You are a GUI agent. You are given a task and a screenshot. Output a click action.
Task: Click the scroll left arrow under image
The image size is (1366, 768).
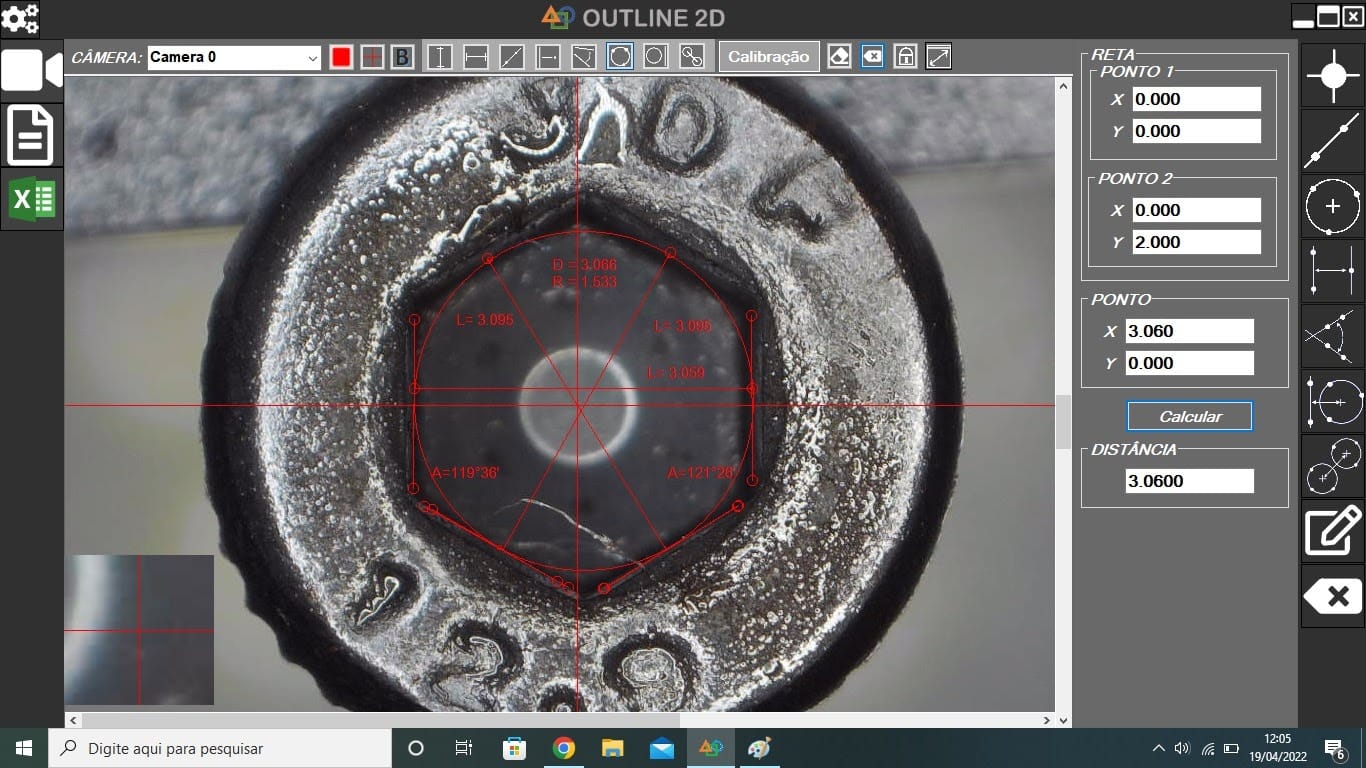click(72, 720)
